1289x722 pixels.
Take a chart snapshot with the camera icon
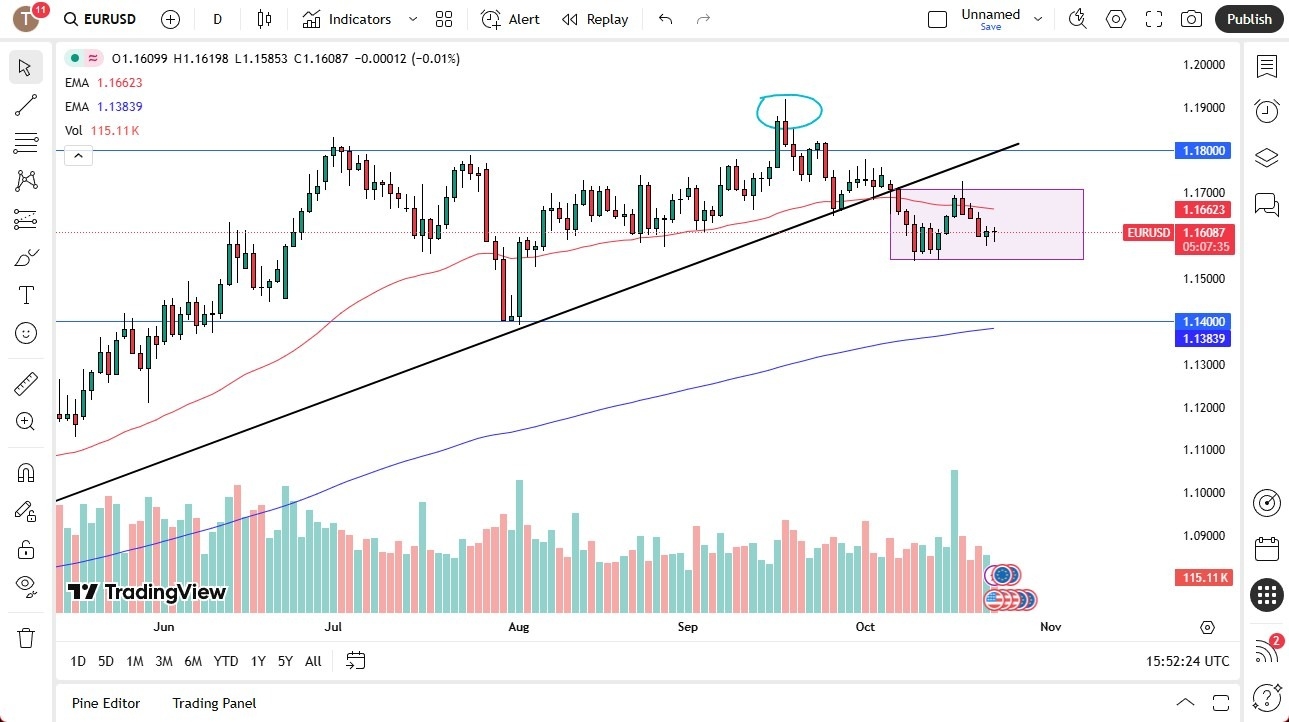pyautogui.click(x=1190, y=19)
